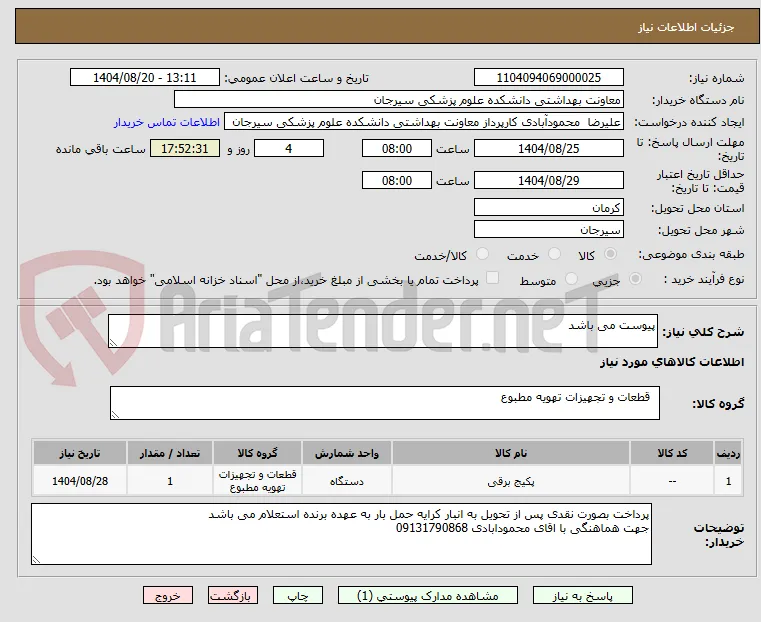Click the شماره نیاز field 1104094069000025
The width and height of the screenshot is (761, 622).
[x=548, y=78]
